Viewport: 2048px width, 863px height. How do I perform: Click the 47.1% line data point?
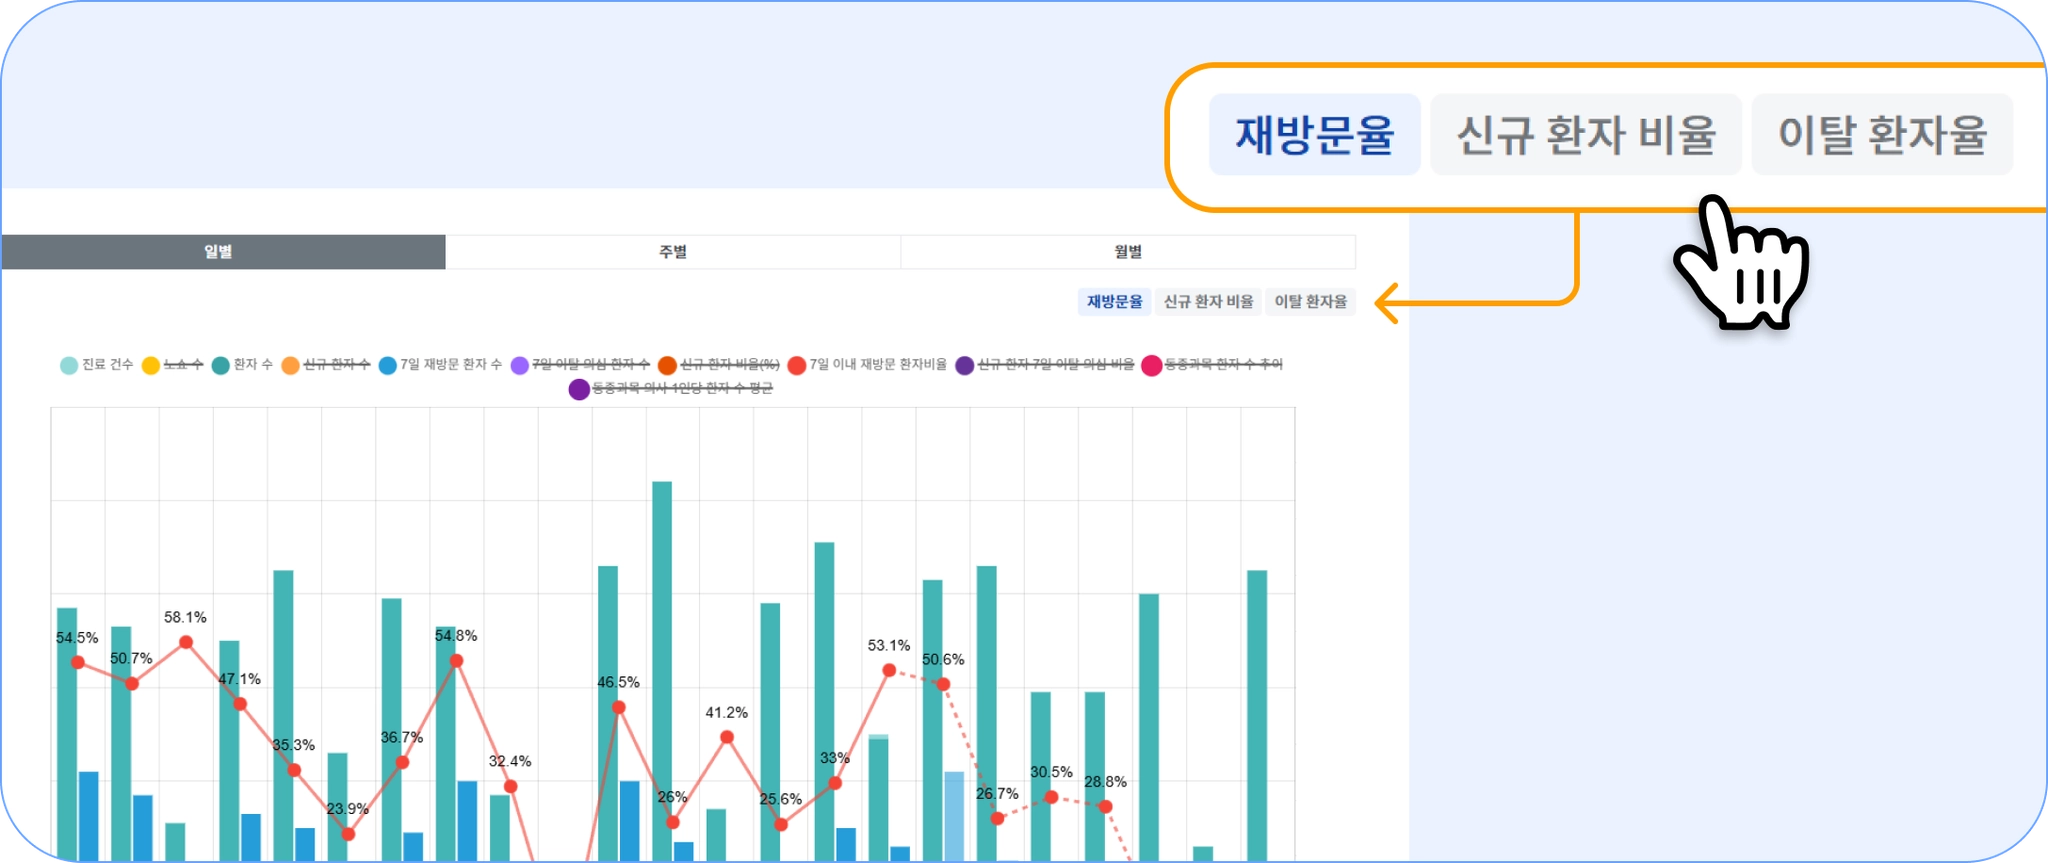pyautogui.click(x=240, y=704)
